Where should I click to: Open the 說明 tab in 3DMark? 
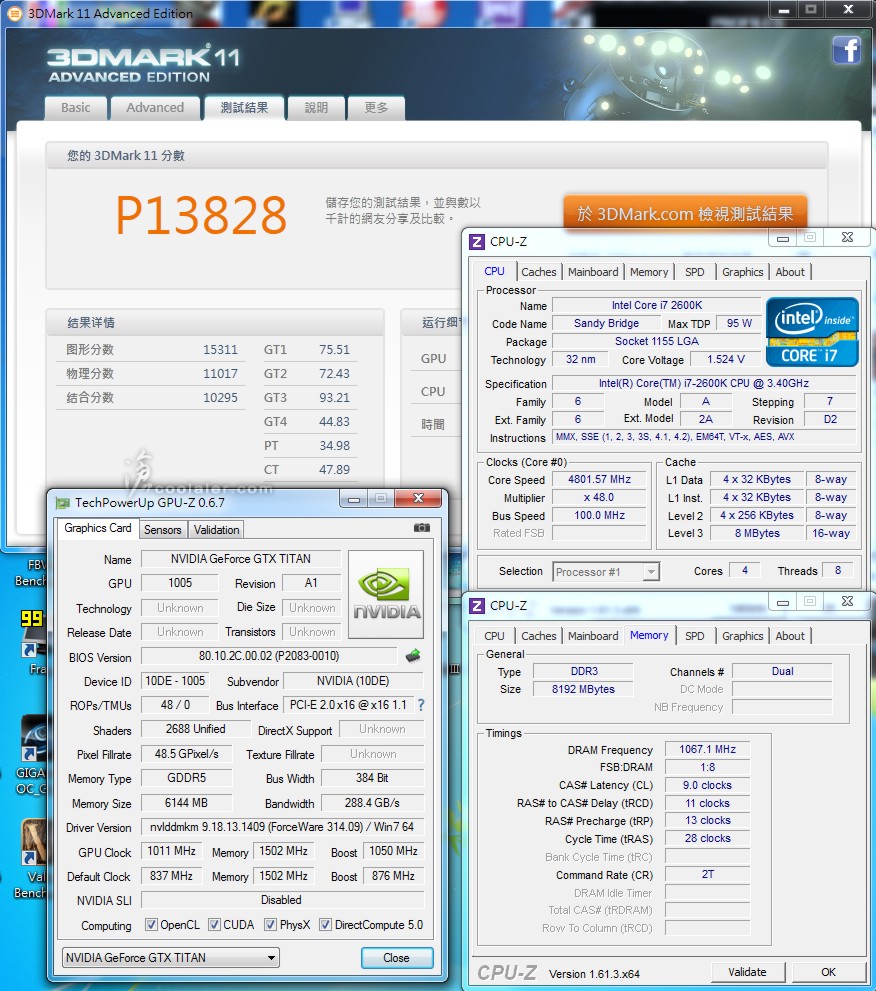[x=316, y=108]
